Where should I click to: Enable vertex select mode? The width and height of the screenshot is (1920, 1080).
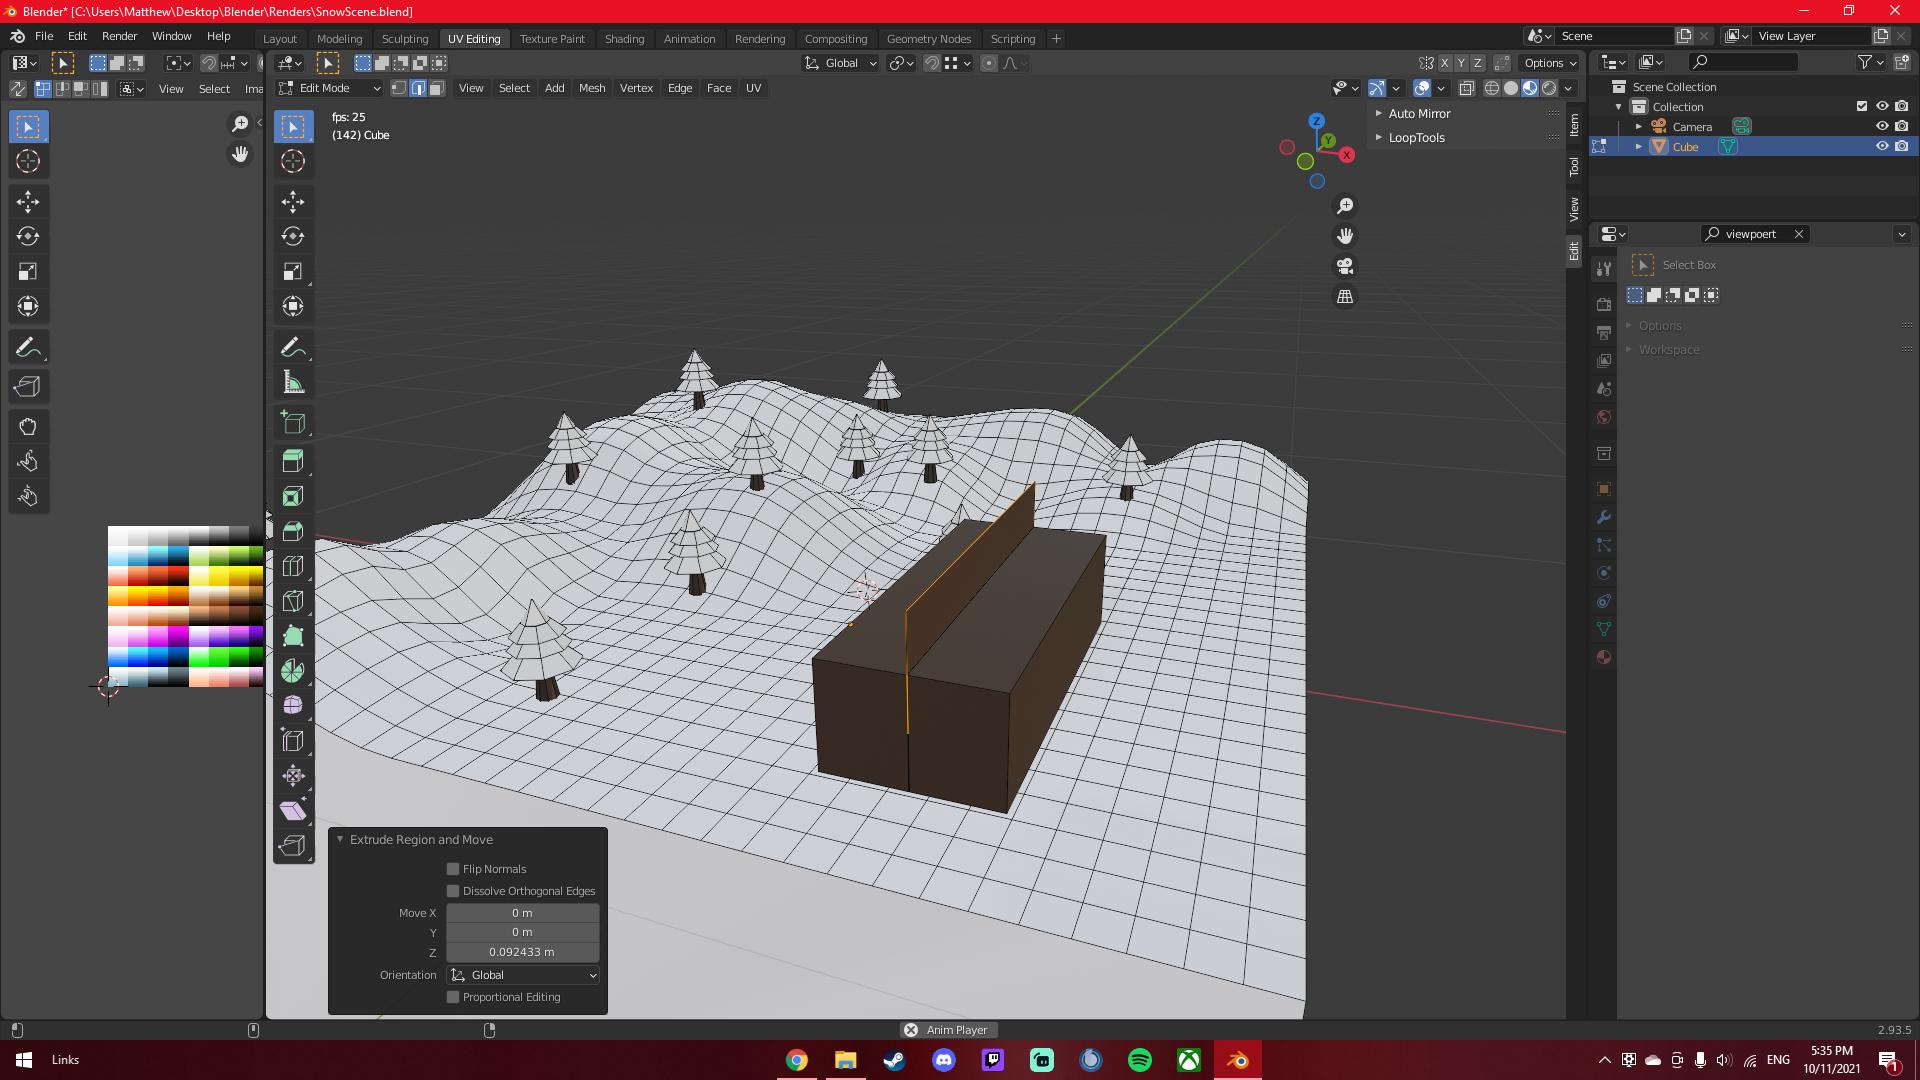[x=399, y=88]
